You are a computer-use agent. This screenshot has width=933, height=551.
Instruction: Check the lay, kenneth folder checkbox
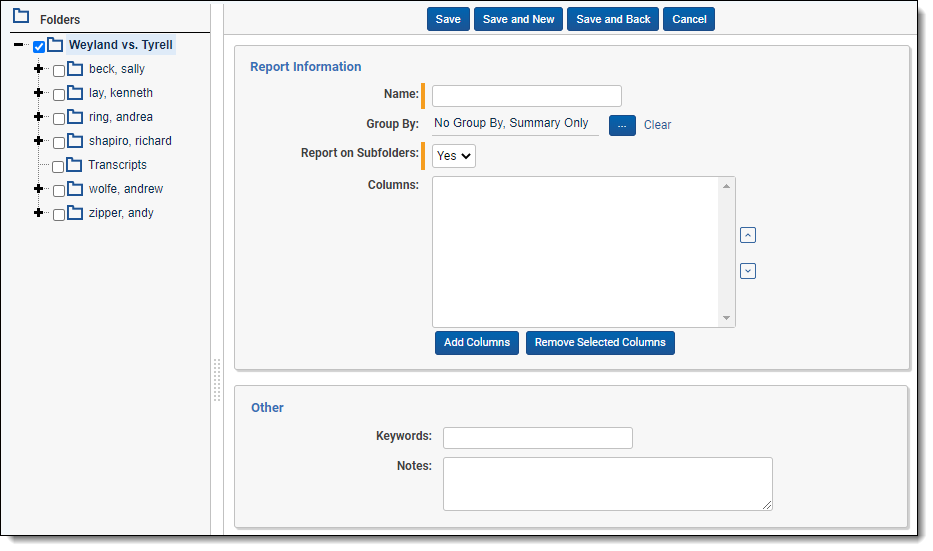coord(59,94)
